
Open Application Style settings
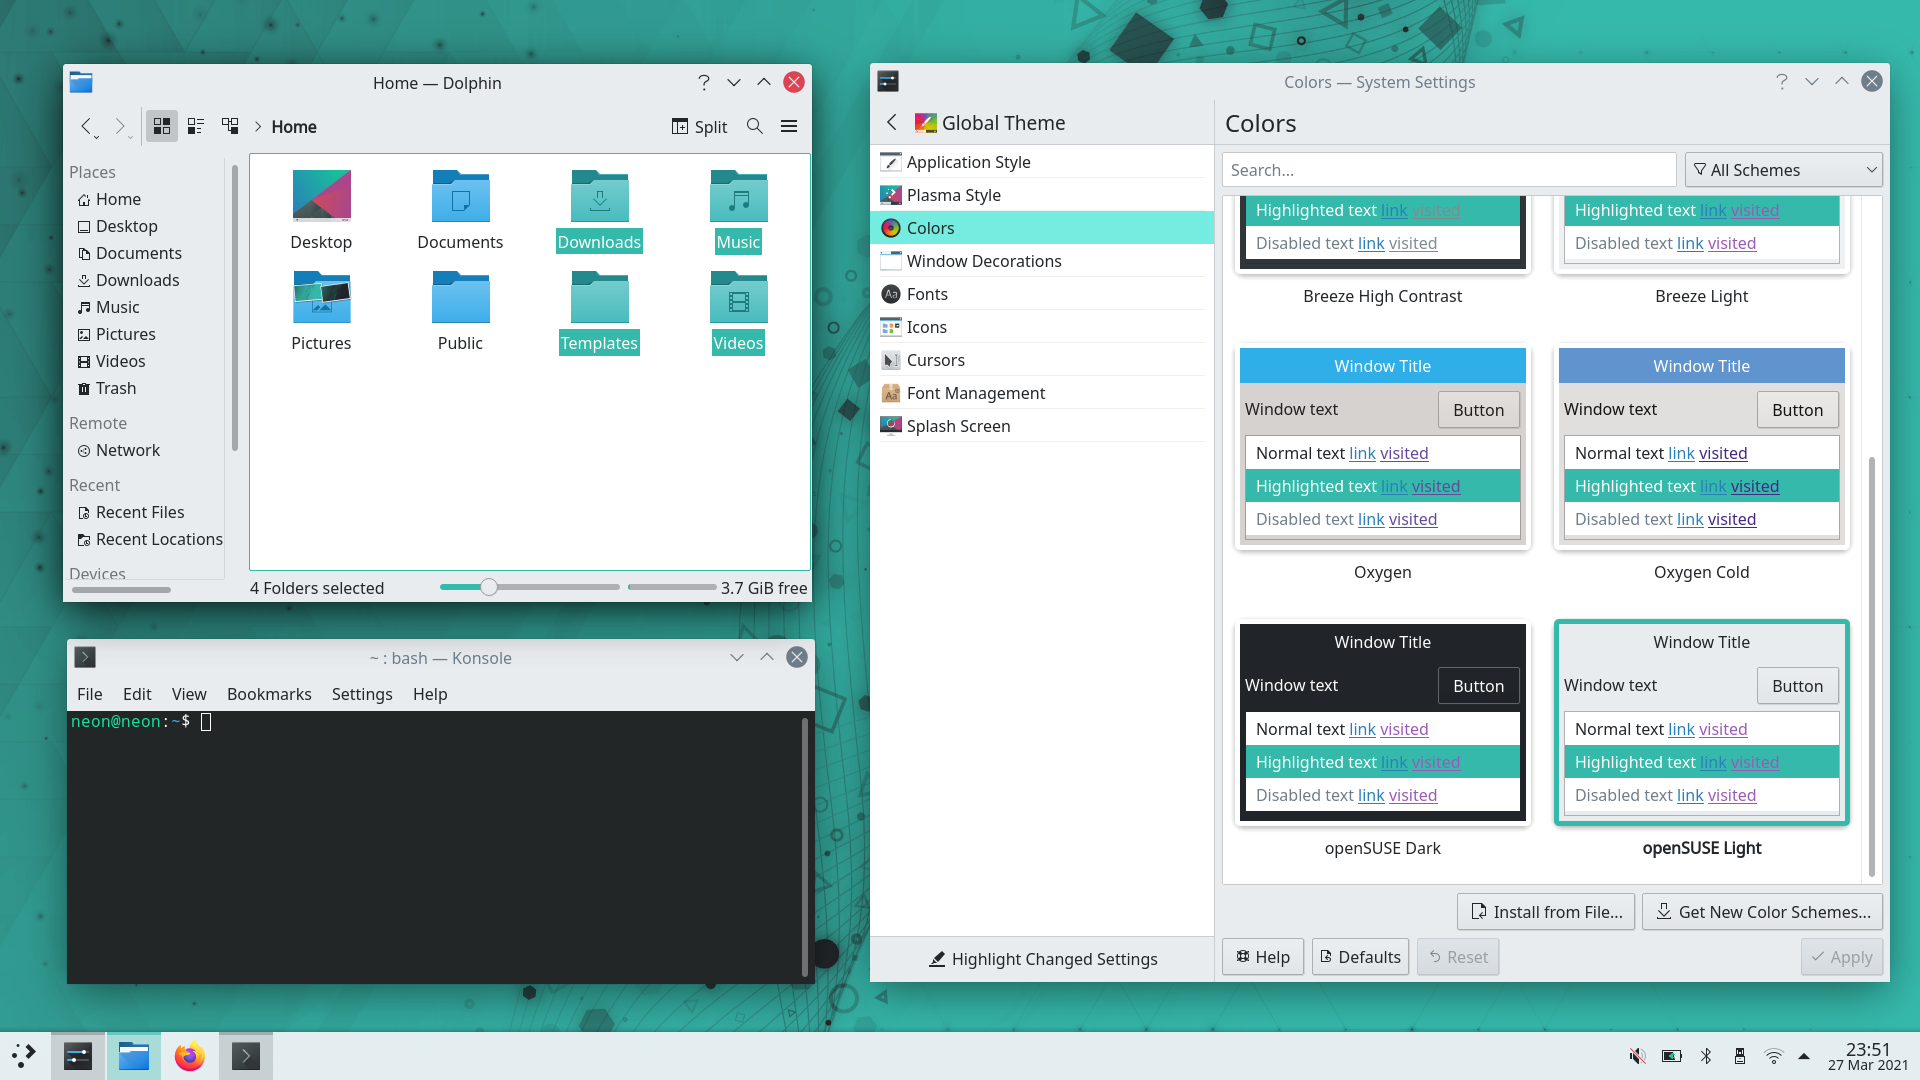[1042, 162]
